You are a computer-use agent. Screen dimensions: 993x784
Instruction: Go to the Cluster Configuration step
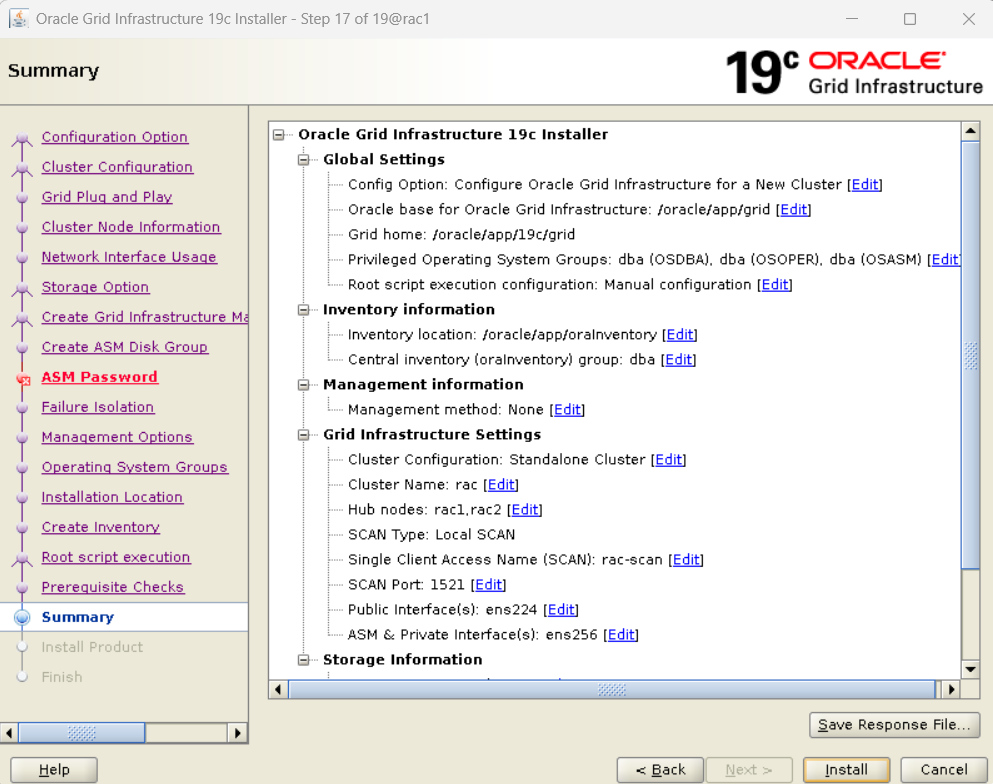(x=117, y=167)
